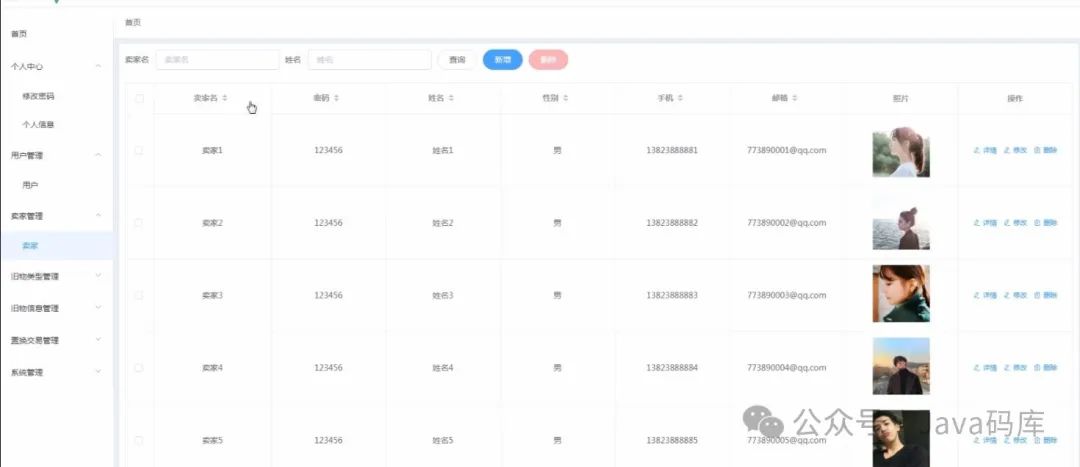Expand the 系统管理 sidebar group

(56, 372)
